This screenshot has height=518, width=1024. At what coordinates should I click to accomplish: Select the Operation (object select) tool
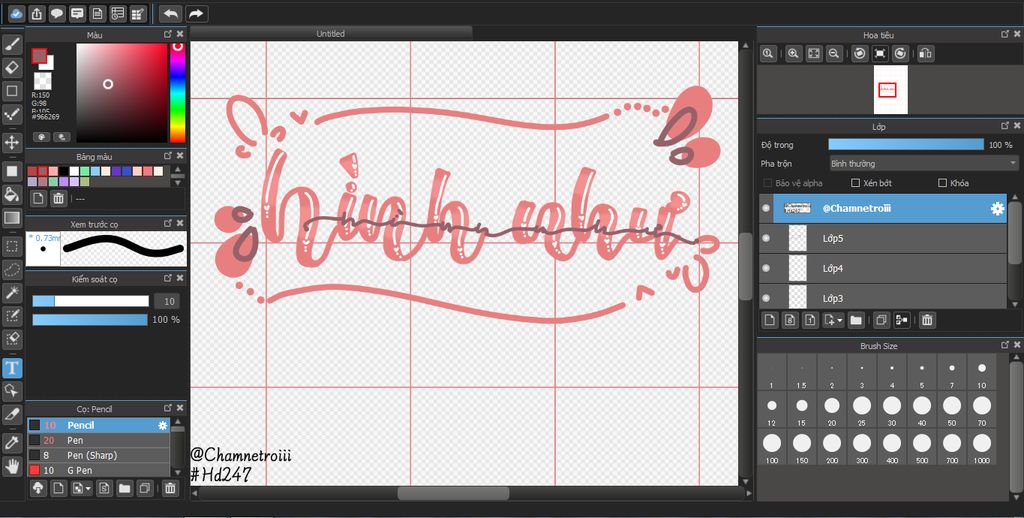[12, 391]
